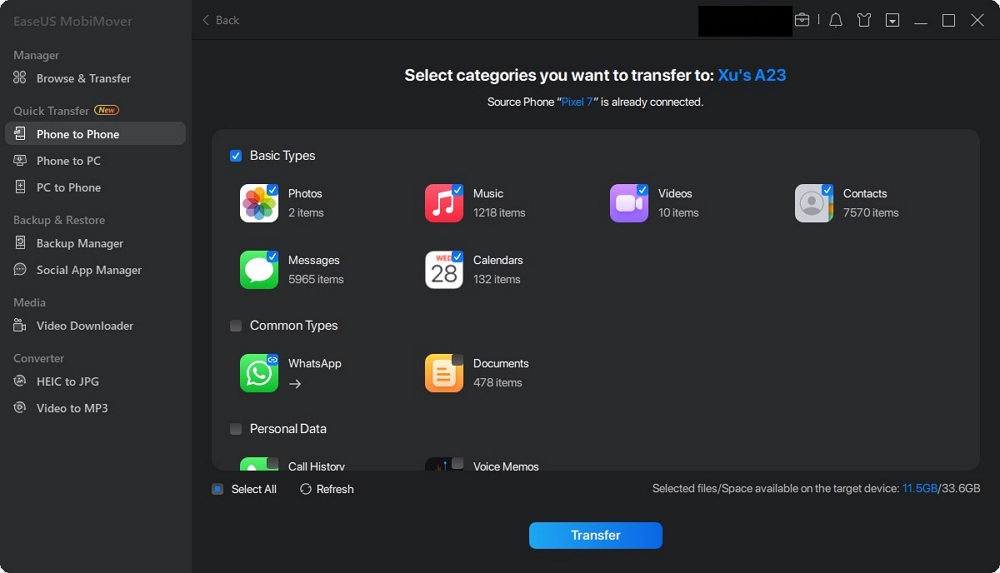This screenshot has height=573, width=1000.
Task: Click the arrow under WhatsApp
Action: 295,383
